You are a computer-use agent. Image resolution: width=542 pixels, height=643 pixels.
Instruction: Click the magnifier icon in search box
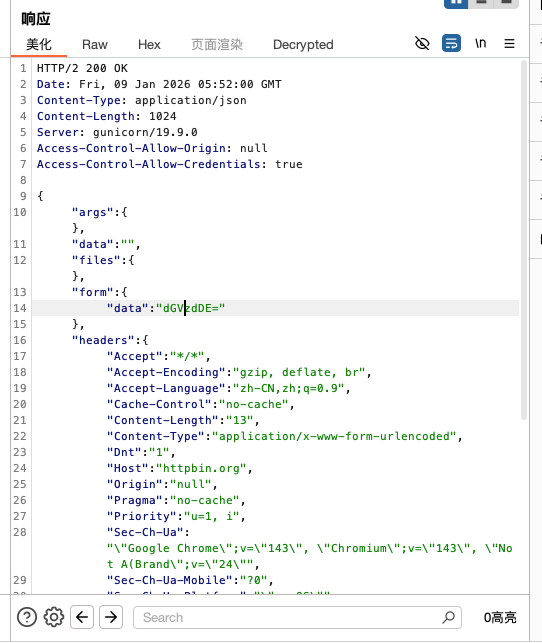pyautogui.click(x=449, y=617)
